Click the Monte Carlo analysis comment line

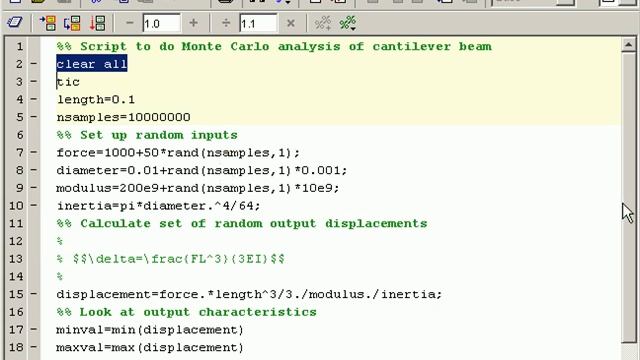(x=274, y=47)
